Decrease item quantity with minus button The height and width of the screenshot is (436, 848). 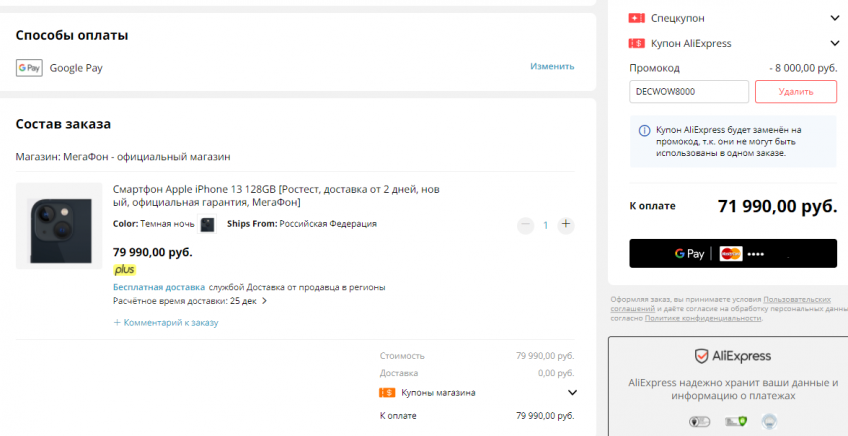(x=525, y=225)
